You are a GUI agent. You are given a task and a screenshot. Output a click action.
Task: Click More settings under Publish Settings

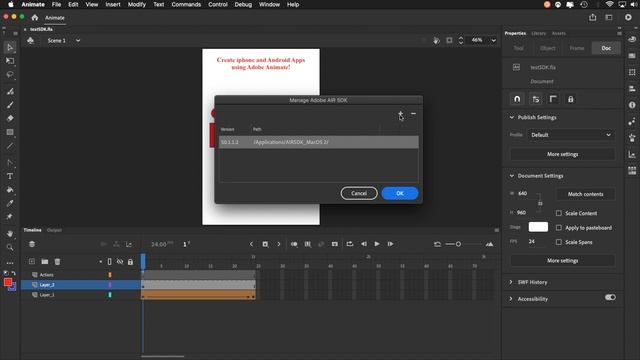click(563, 154)
